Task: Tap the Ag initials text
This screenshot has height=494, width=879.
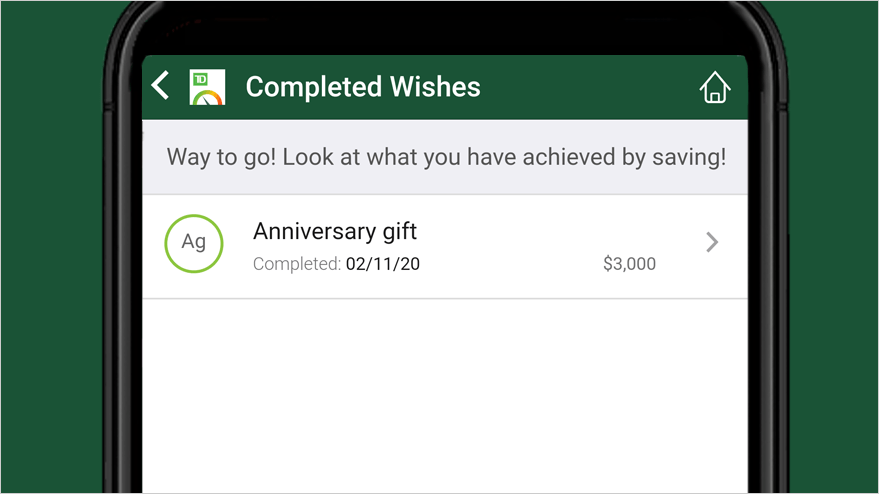Action: click(x=193, y=242)
